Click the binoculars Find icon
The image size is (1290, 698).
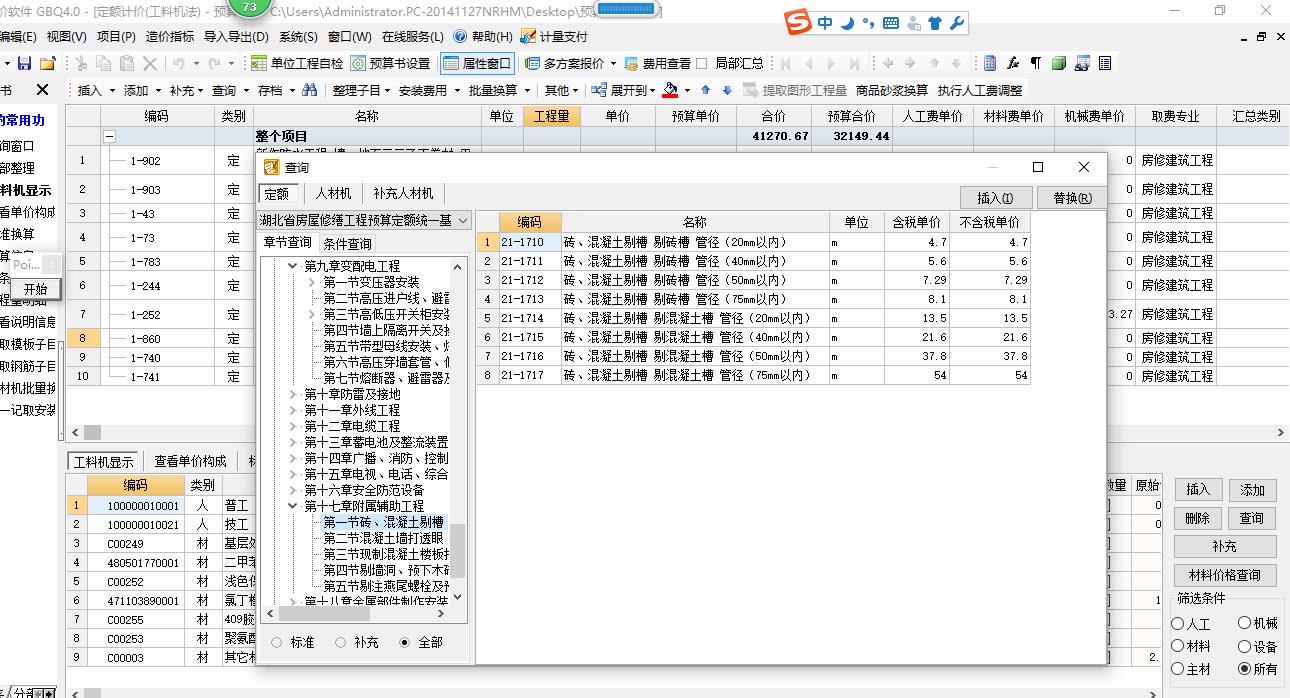(x=310, y=90)
